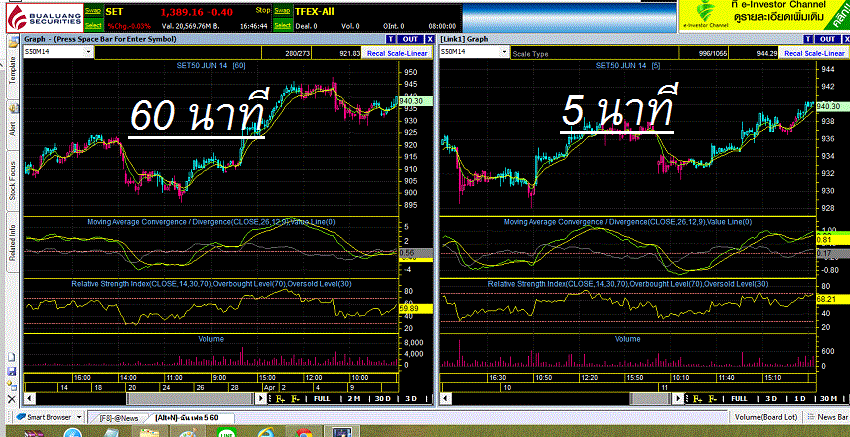The image size is (850, 437).
Task: Click right scroll arrow of 60-minute chart
Action: tap(263, 399)
